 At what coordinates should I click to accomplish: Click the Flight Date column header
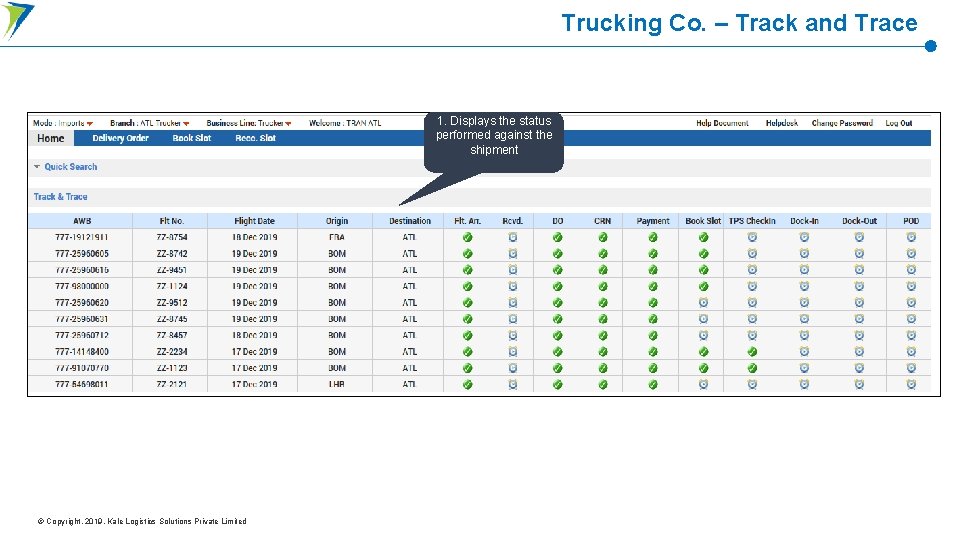[x=255, y=221]
